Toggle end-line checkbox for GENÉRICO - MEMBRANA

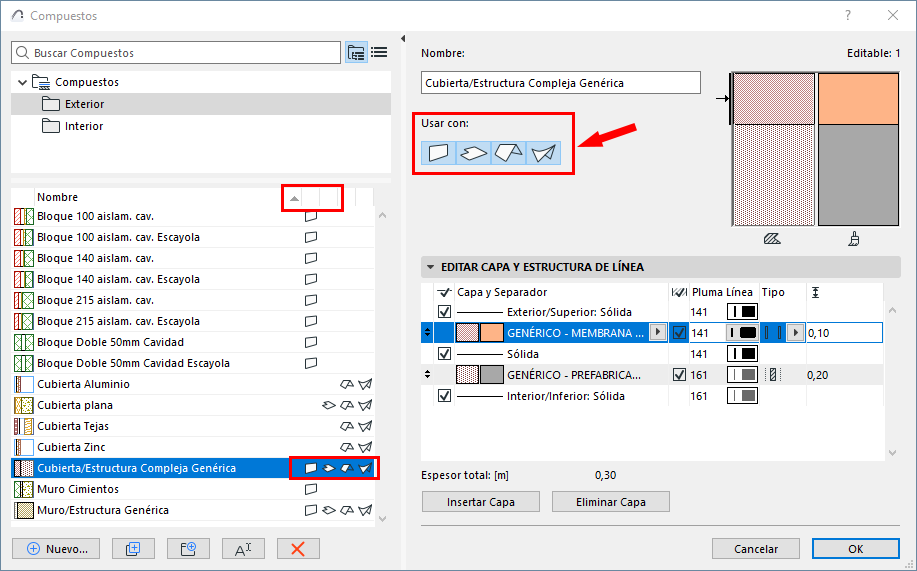click(679, 333)
